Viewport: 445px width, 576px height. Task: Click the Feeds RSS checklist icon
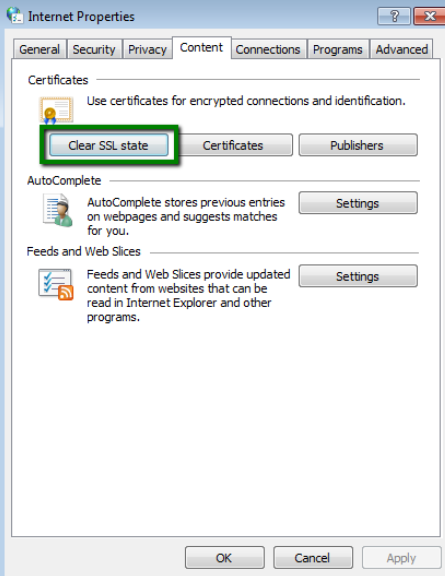56,284
